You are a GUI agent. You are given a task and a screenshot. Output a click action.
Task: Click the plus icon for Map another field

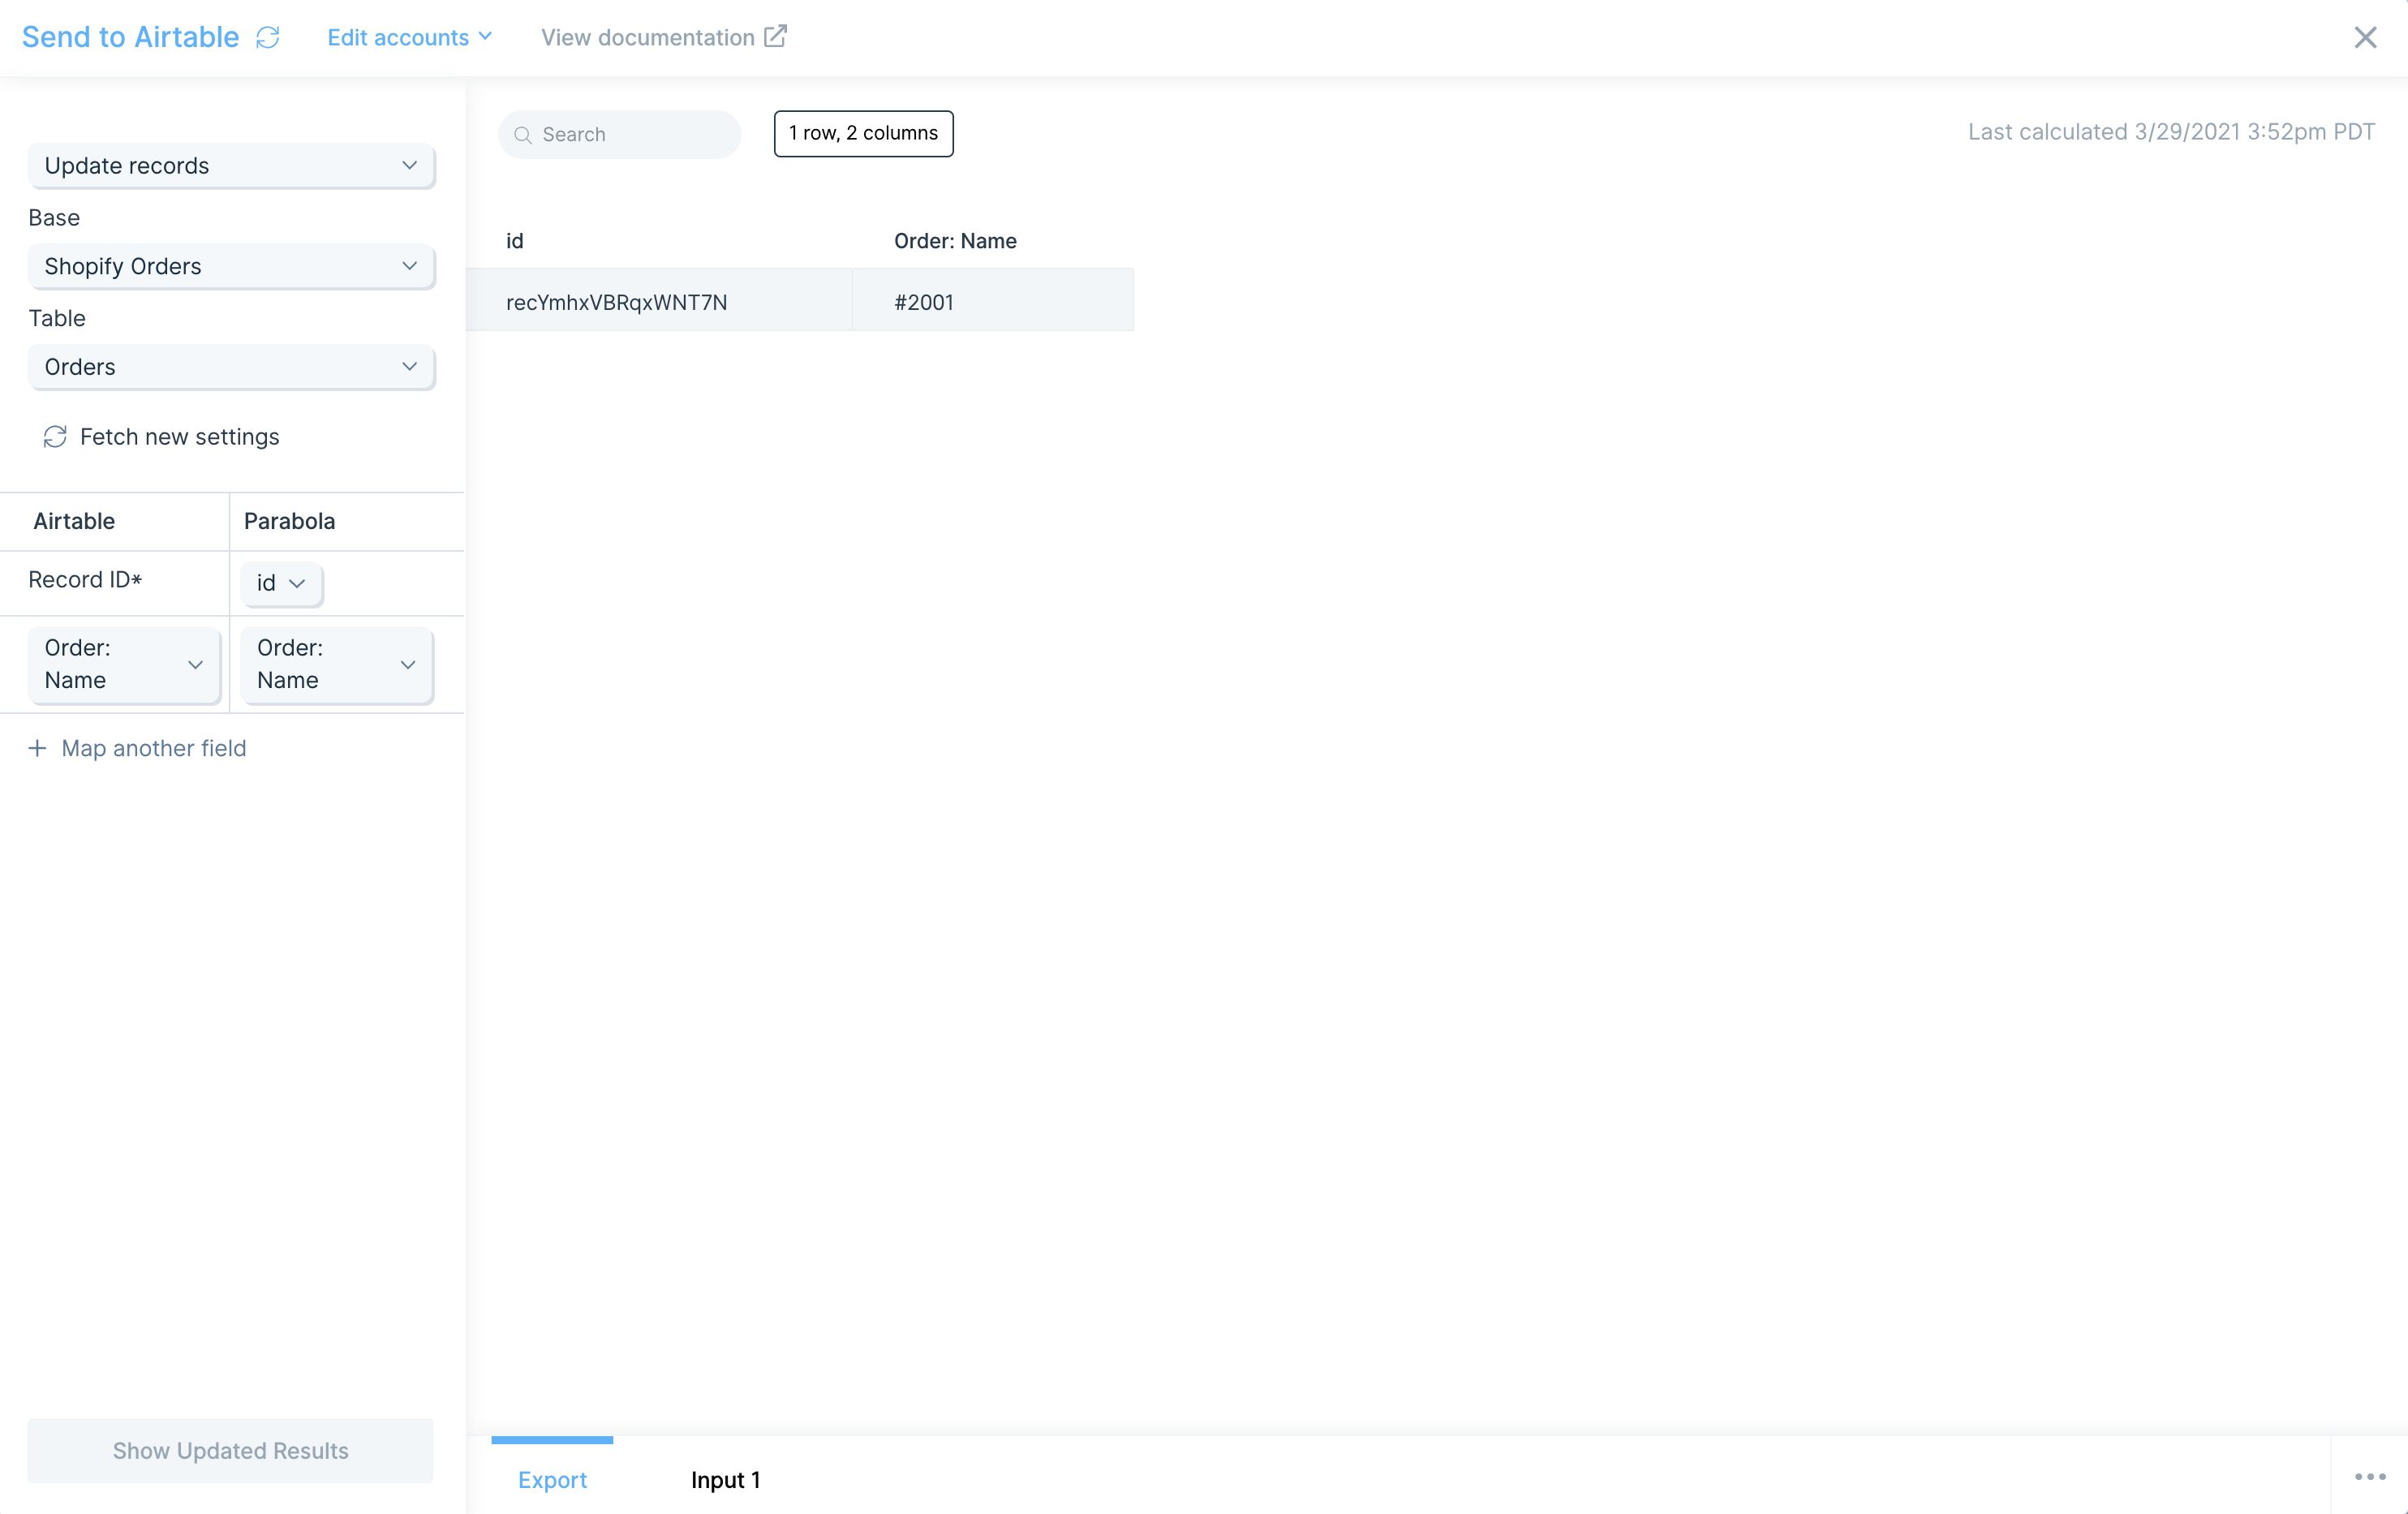[x=37, y=748]
